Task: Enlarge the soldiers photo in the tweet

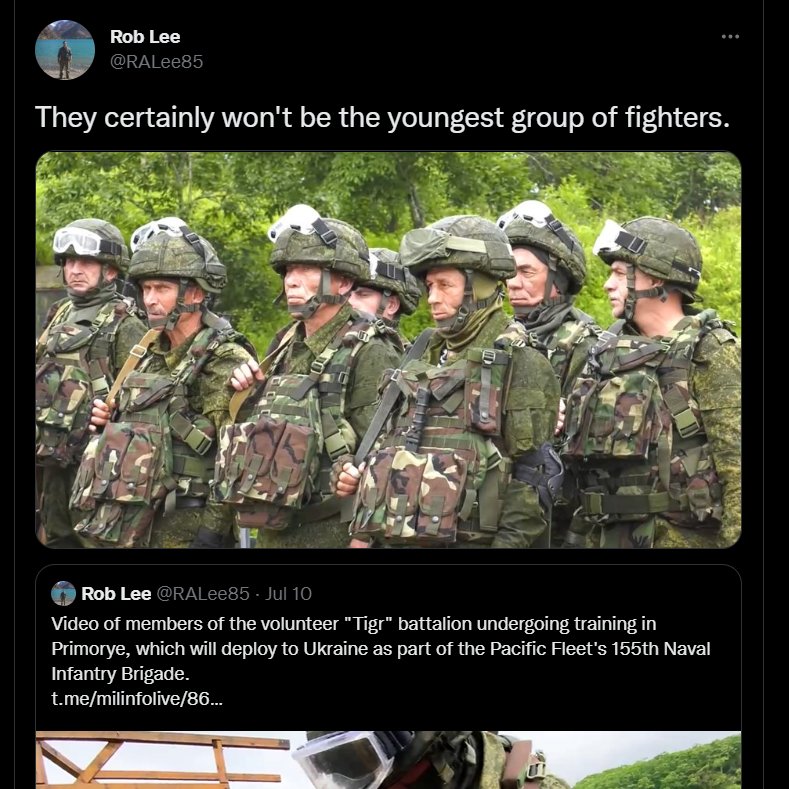Action: tap(388, 350)
